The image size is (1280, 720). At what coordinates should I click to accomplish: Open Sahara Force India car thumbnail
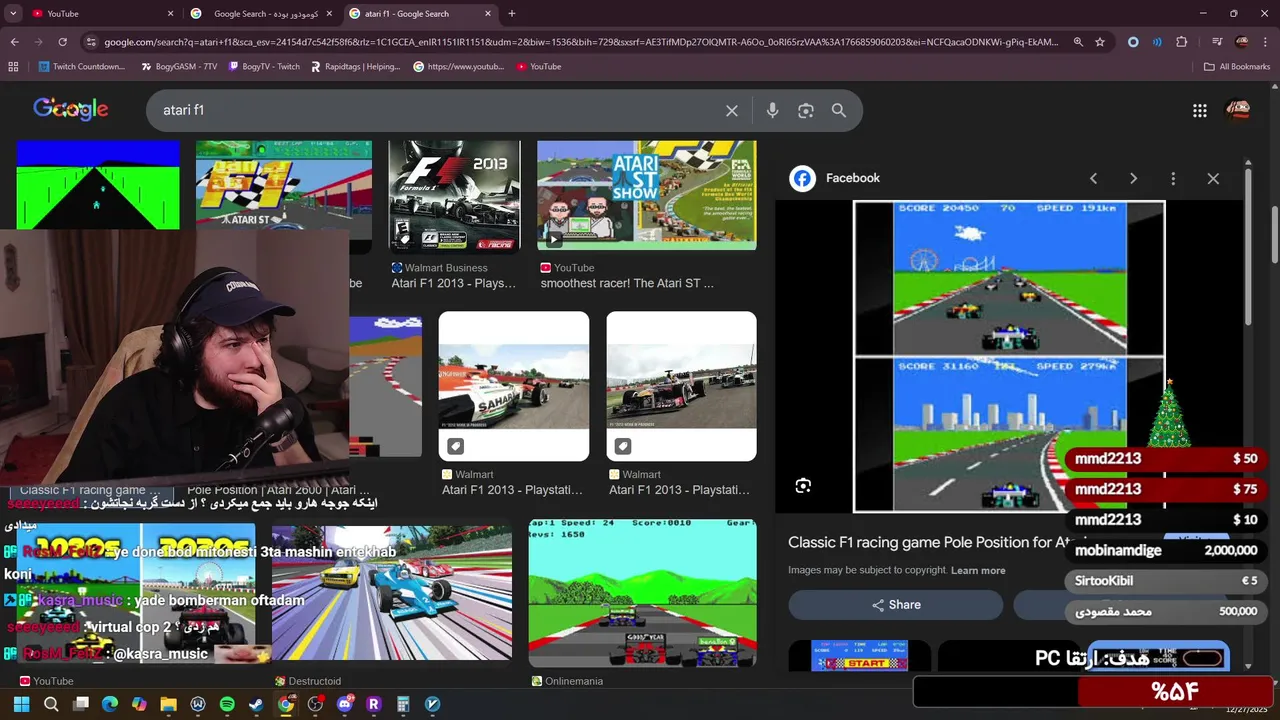coord(514,386)
